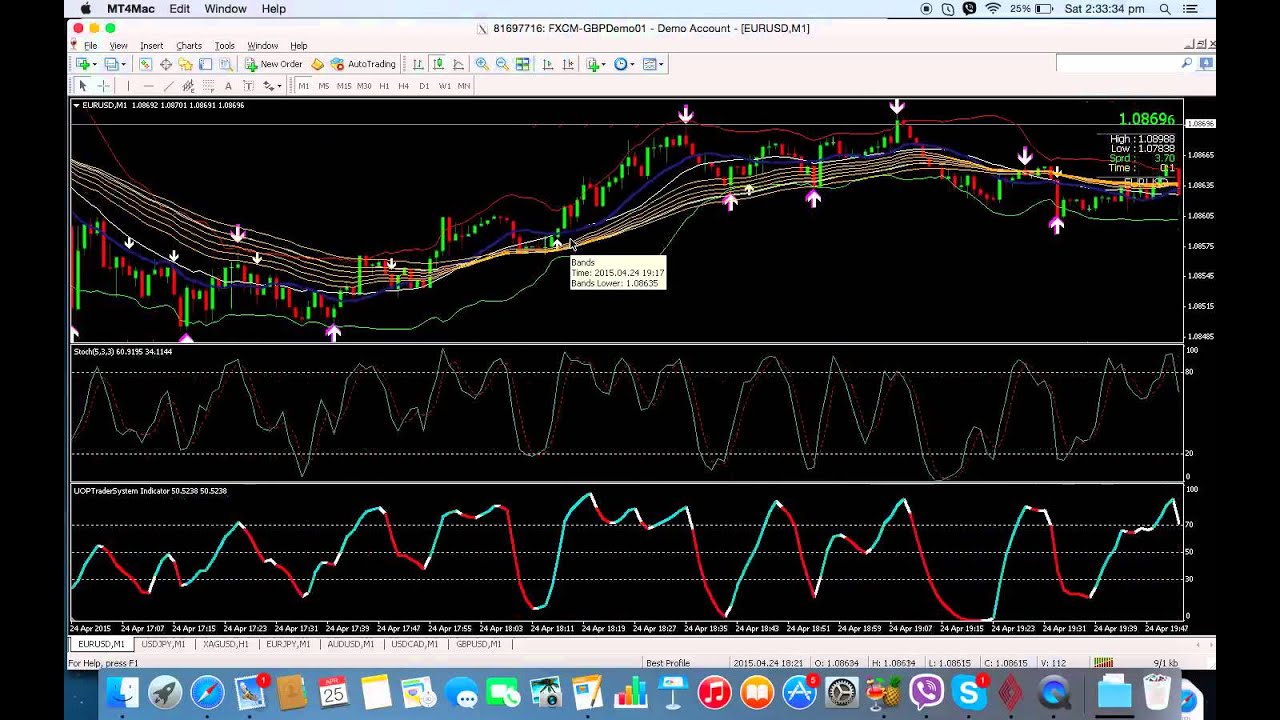Set timeframe to D1

(x=424, y=86)
